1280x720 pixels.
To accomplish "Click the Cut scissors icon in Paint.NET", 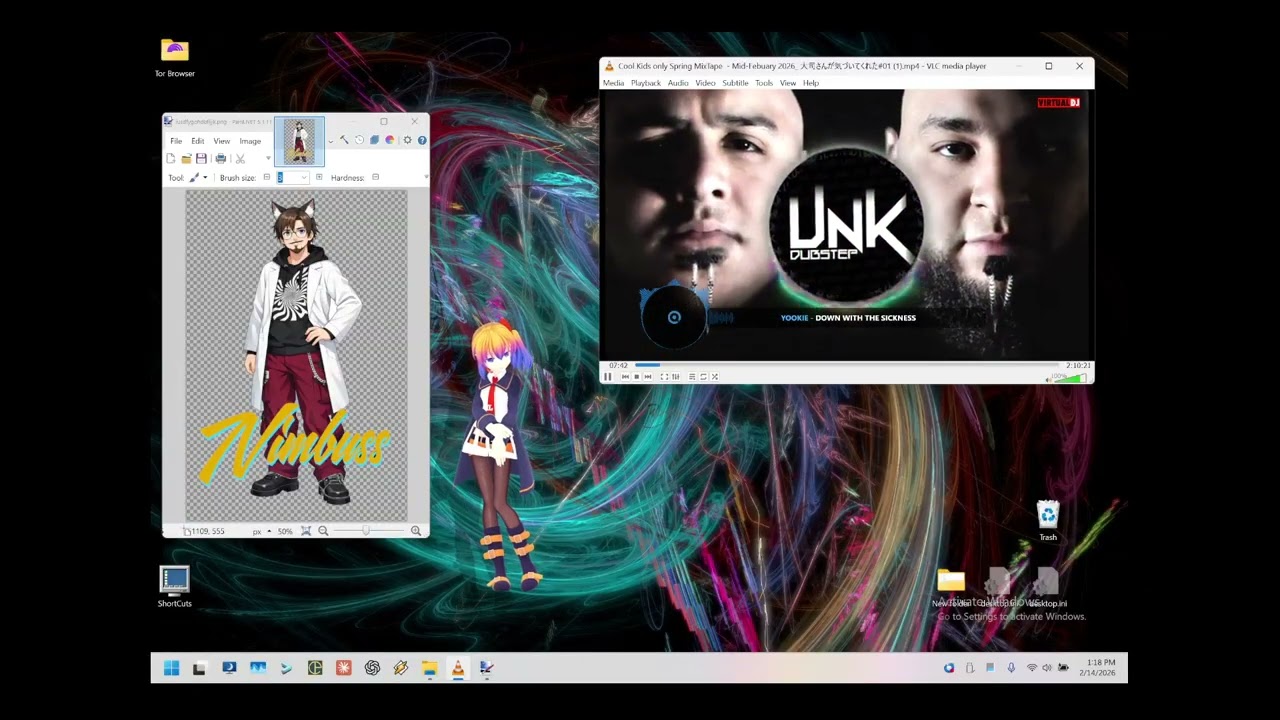I will pos(240,158).
